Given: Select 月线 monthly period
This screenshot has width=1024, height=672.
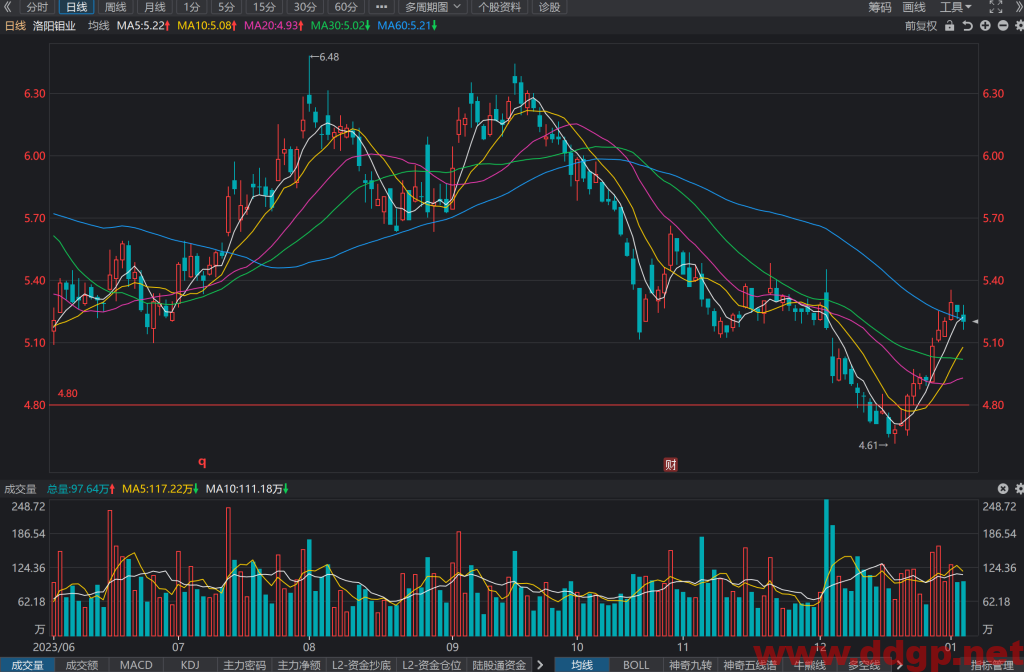Looking at the screenshot, I should (x=155, y=7).
